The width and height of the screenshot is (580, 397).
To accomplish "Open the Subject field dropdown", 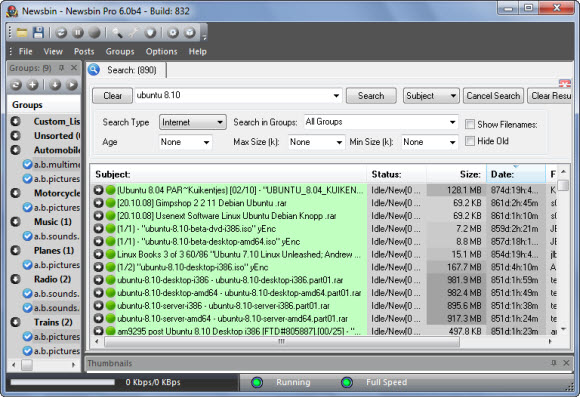I will click(x=431, y=95).
